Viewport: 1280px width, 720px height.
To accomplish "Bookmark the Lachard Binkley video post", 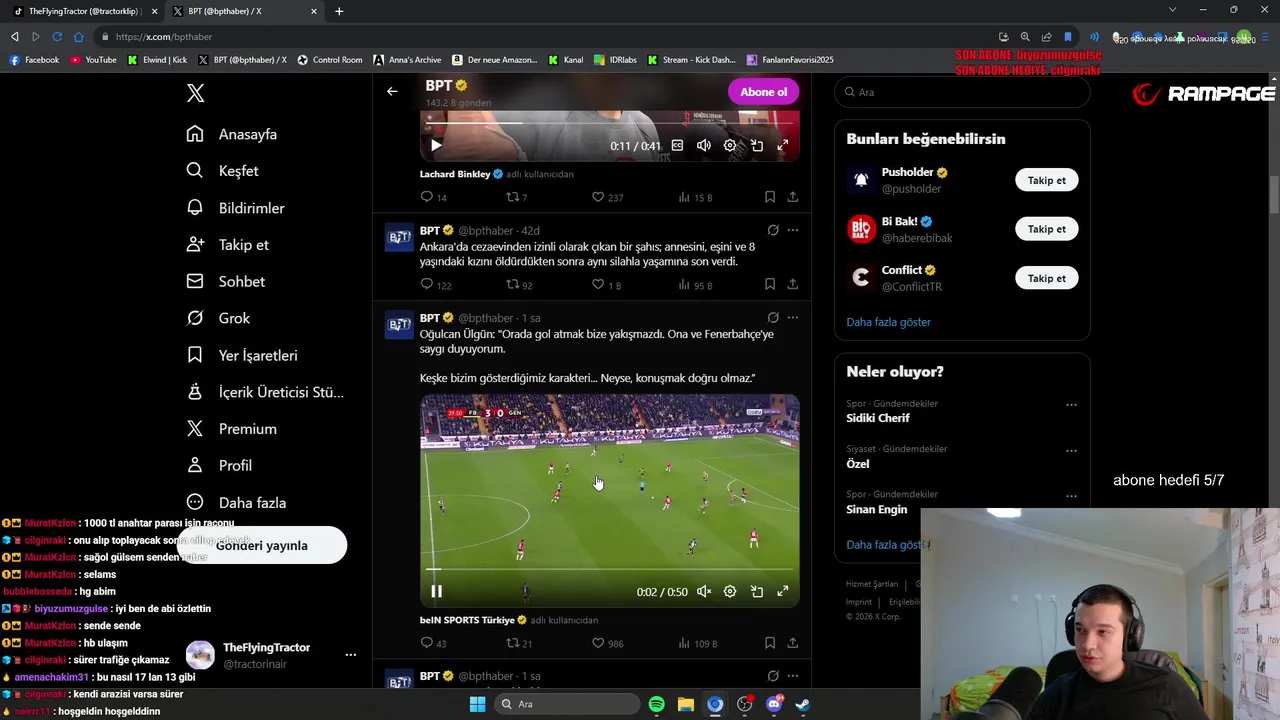I will click(770, 197).
